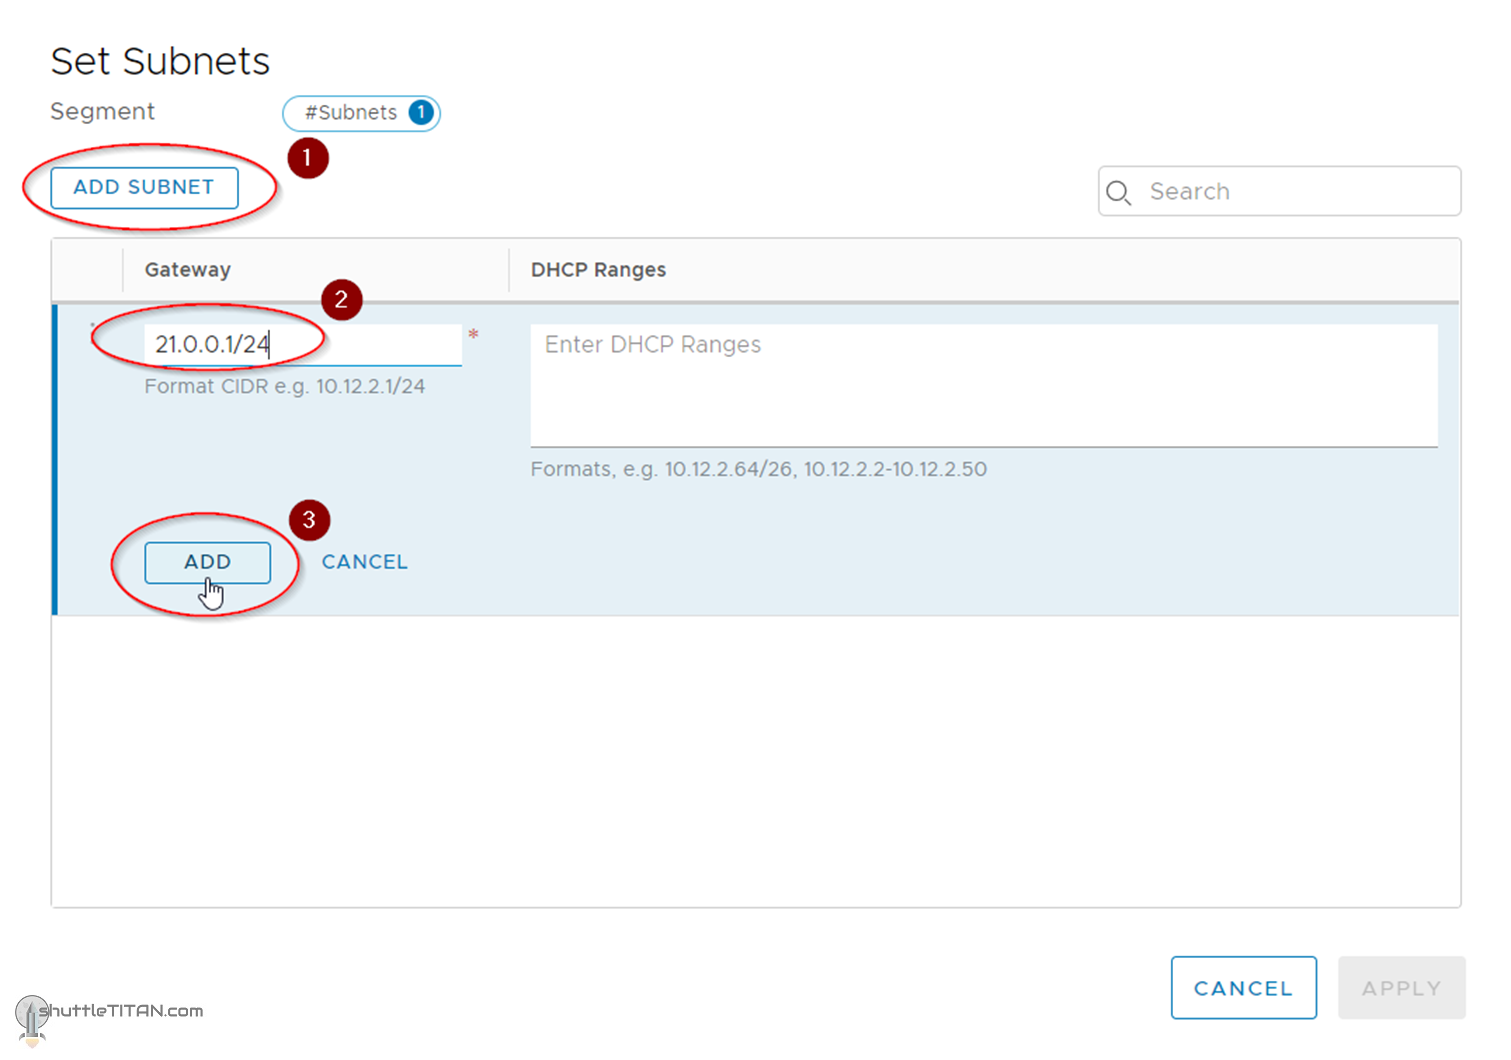Click the red step 2 marker
The image size is (1511, 1060).
click(x=341, y=300)
